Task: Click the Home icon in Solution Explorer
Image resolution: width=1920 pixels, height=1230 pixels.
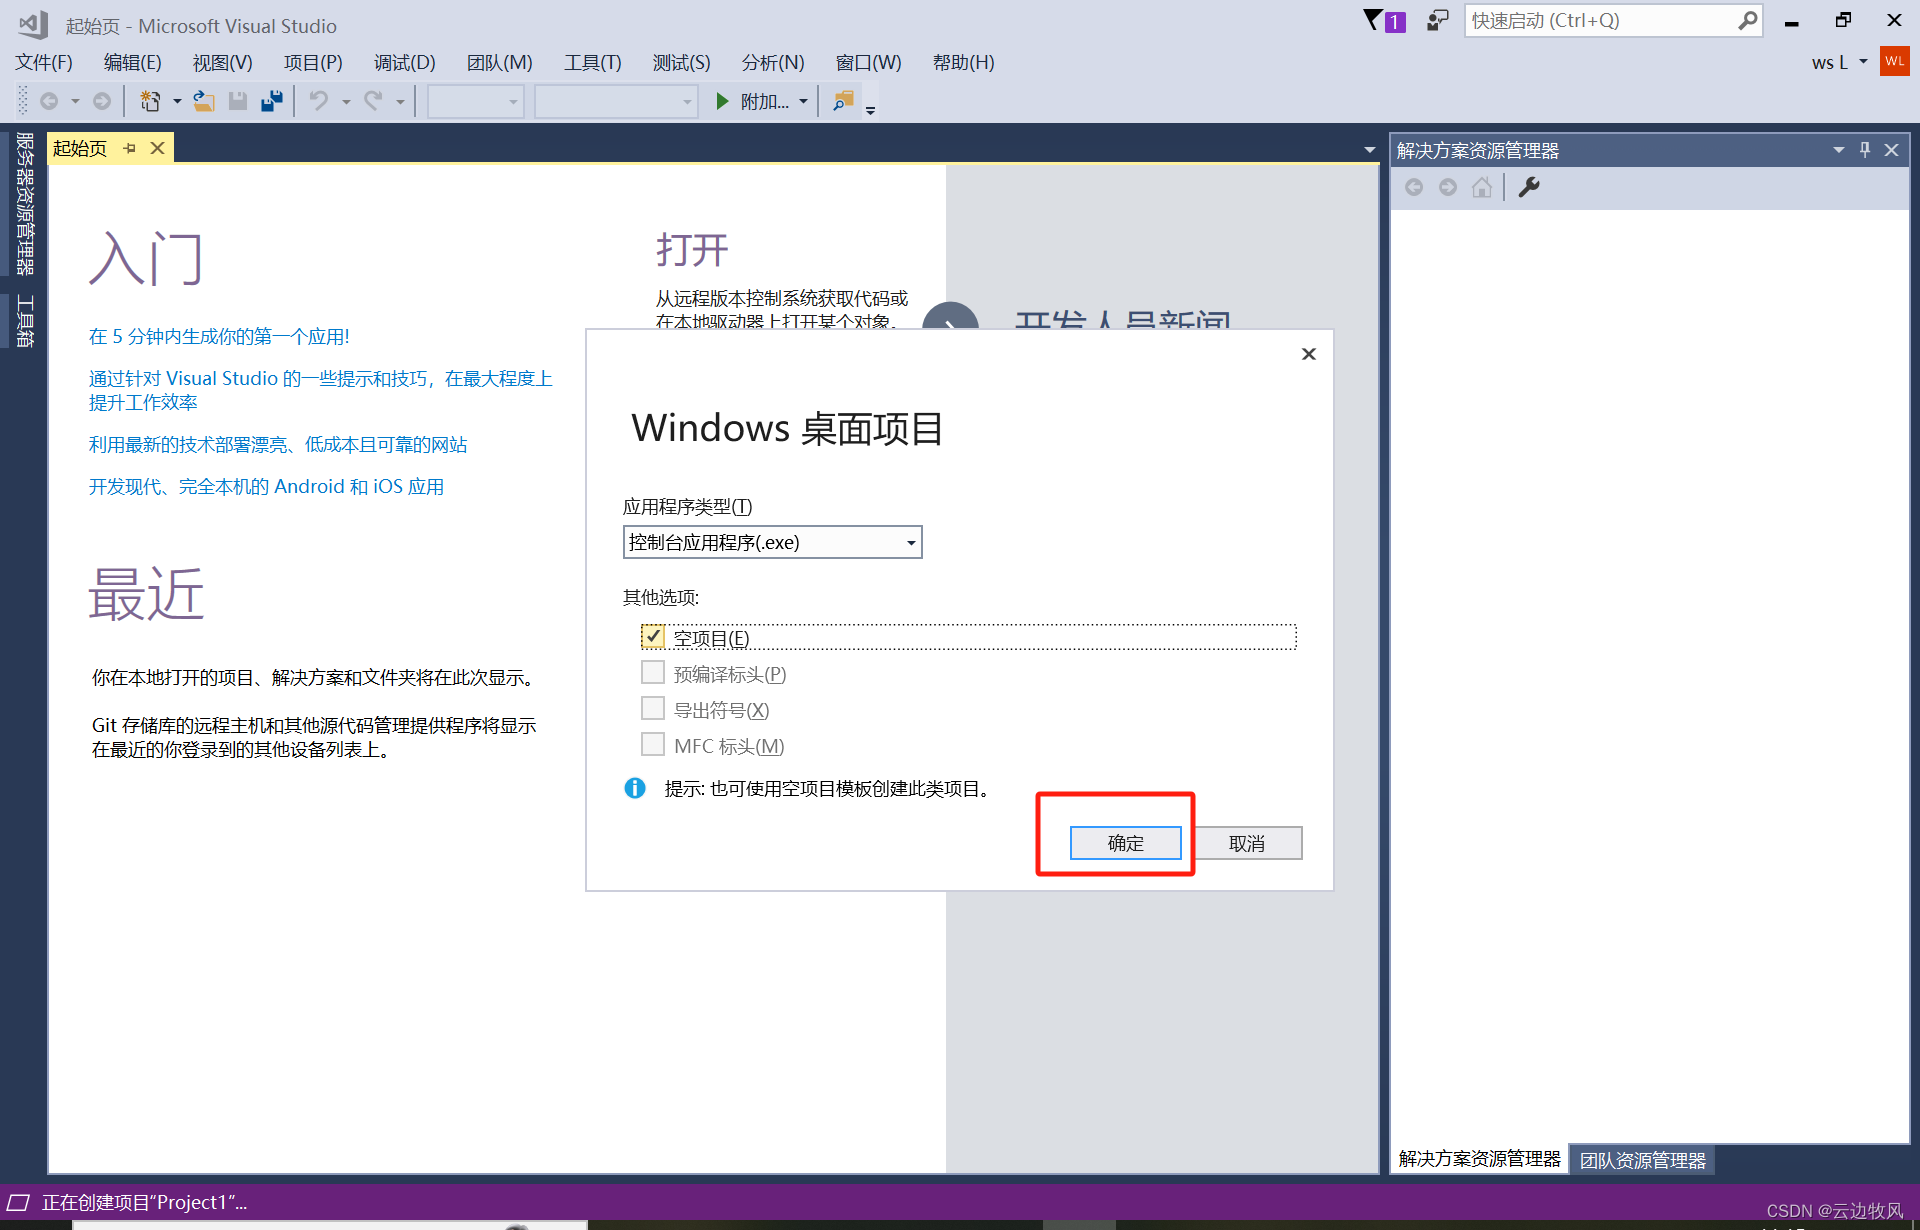Action: pos(1482,187)
